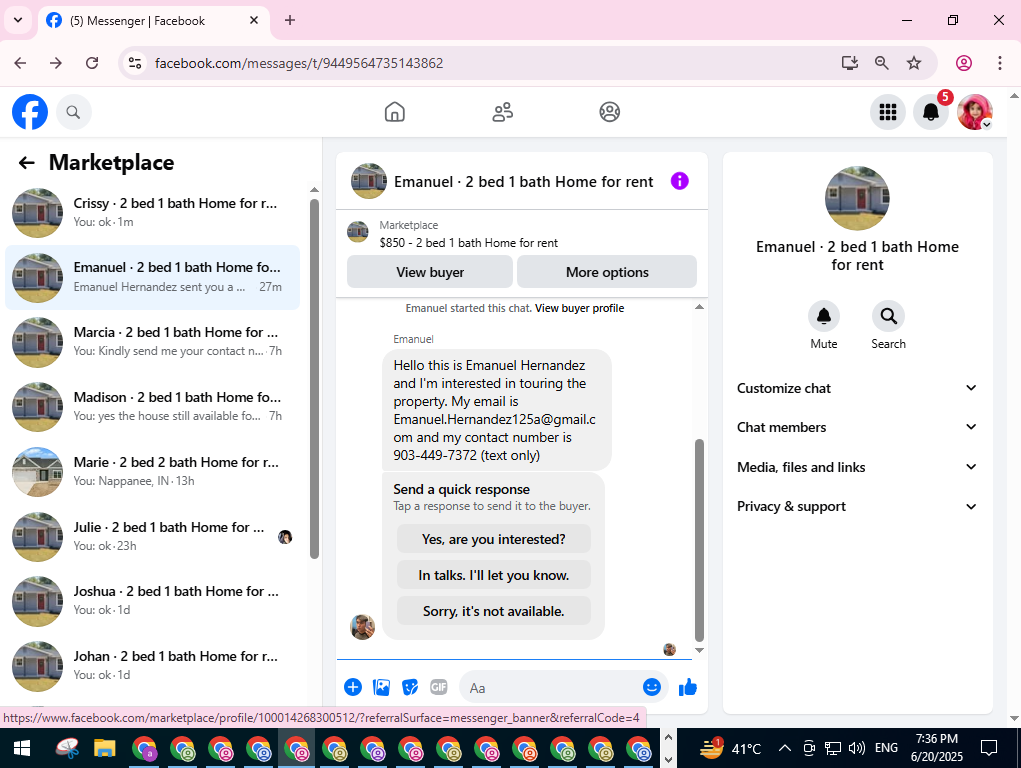Open the account profile picture menu

pyautogui.click(x=974, y=112)
